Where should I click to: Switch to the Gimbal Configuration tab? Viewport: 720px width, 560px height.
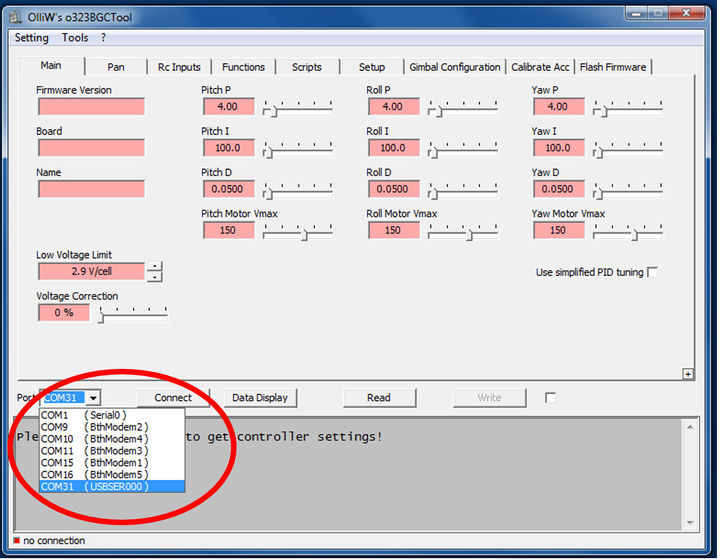click(x=454, y=67)
